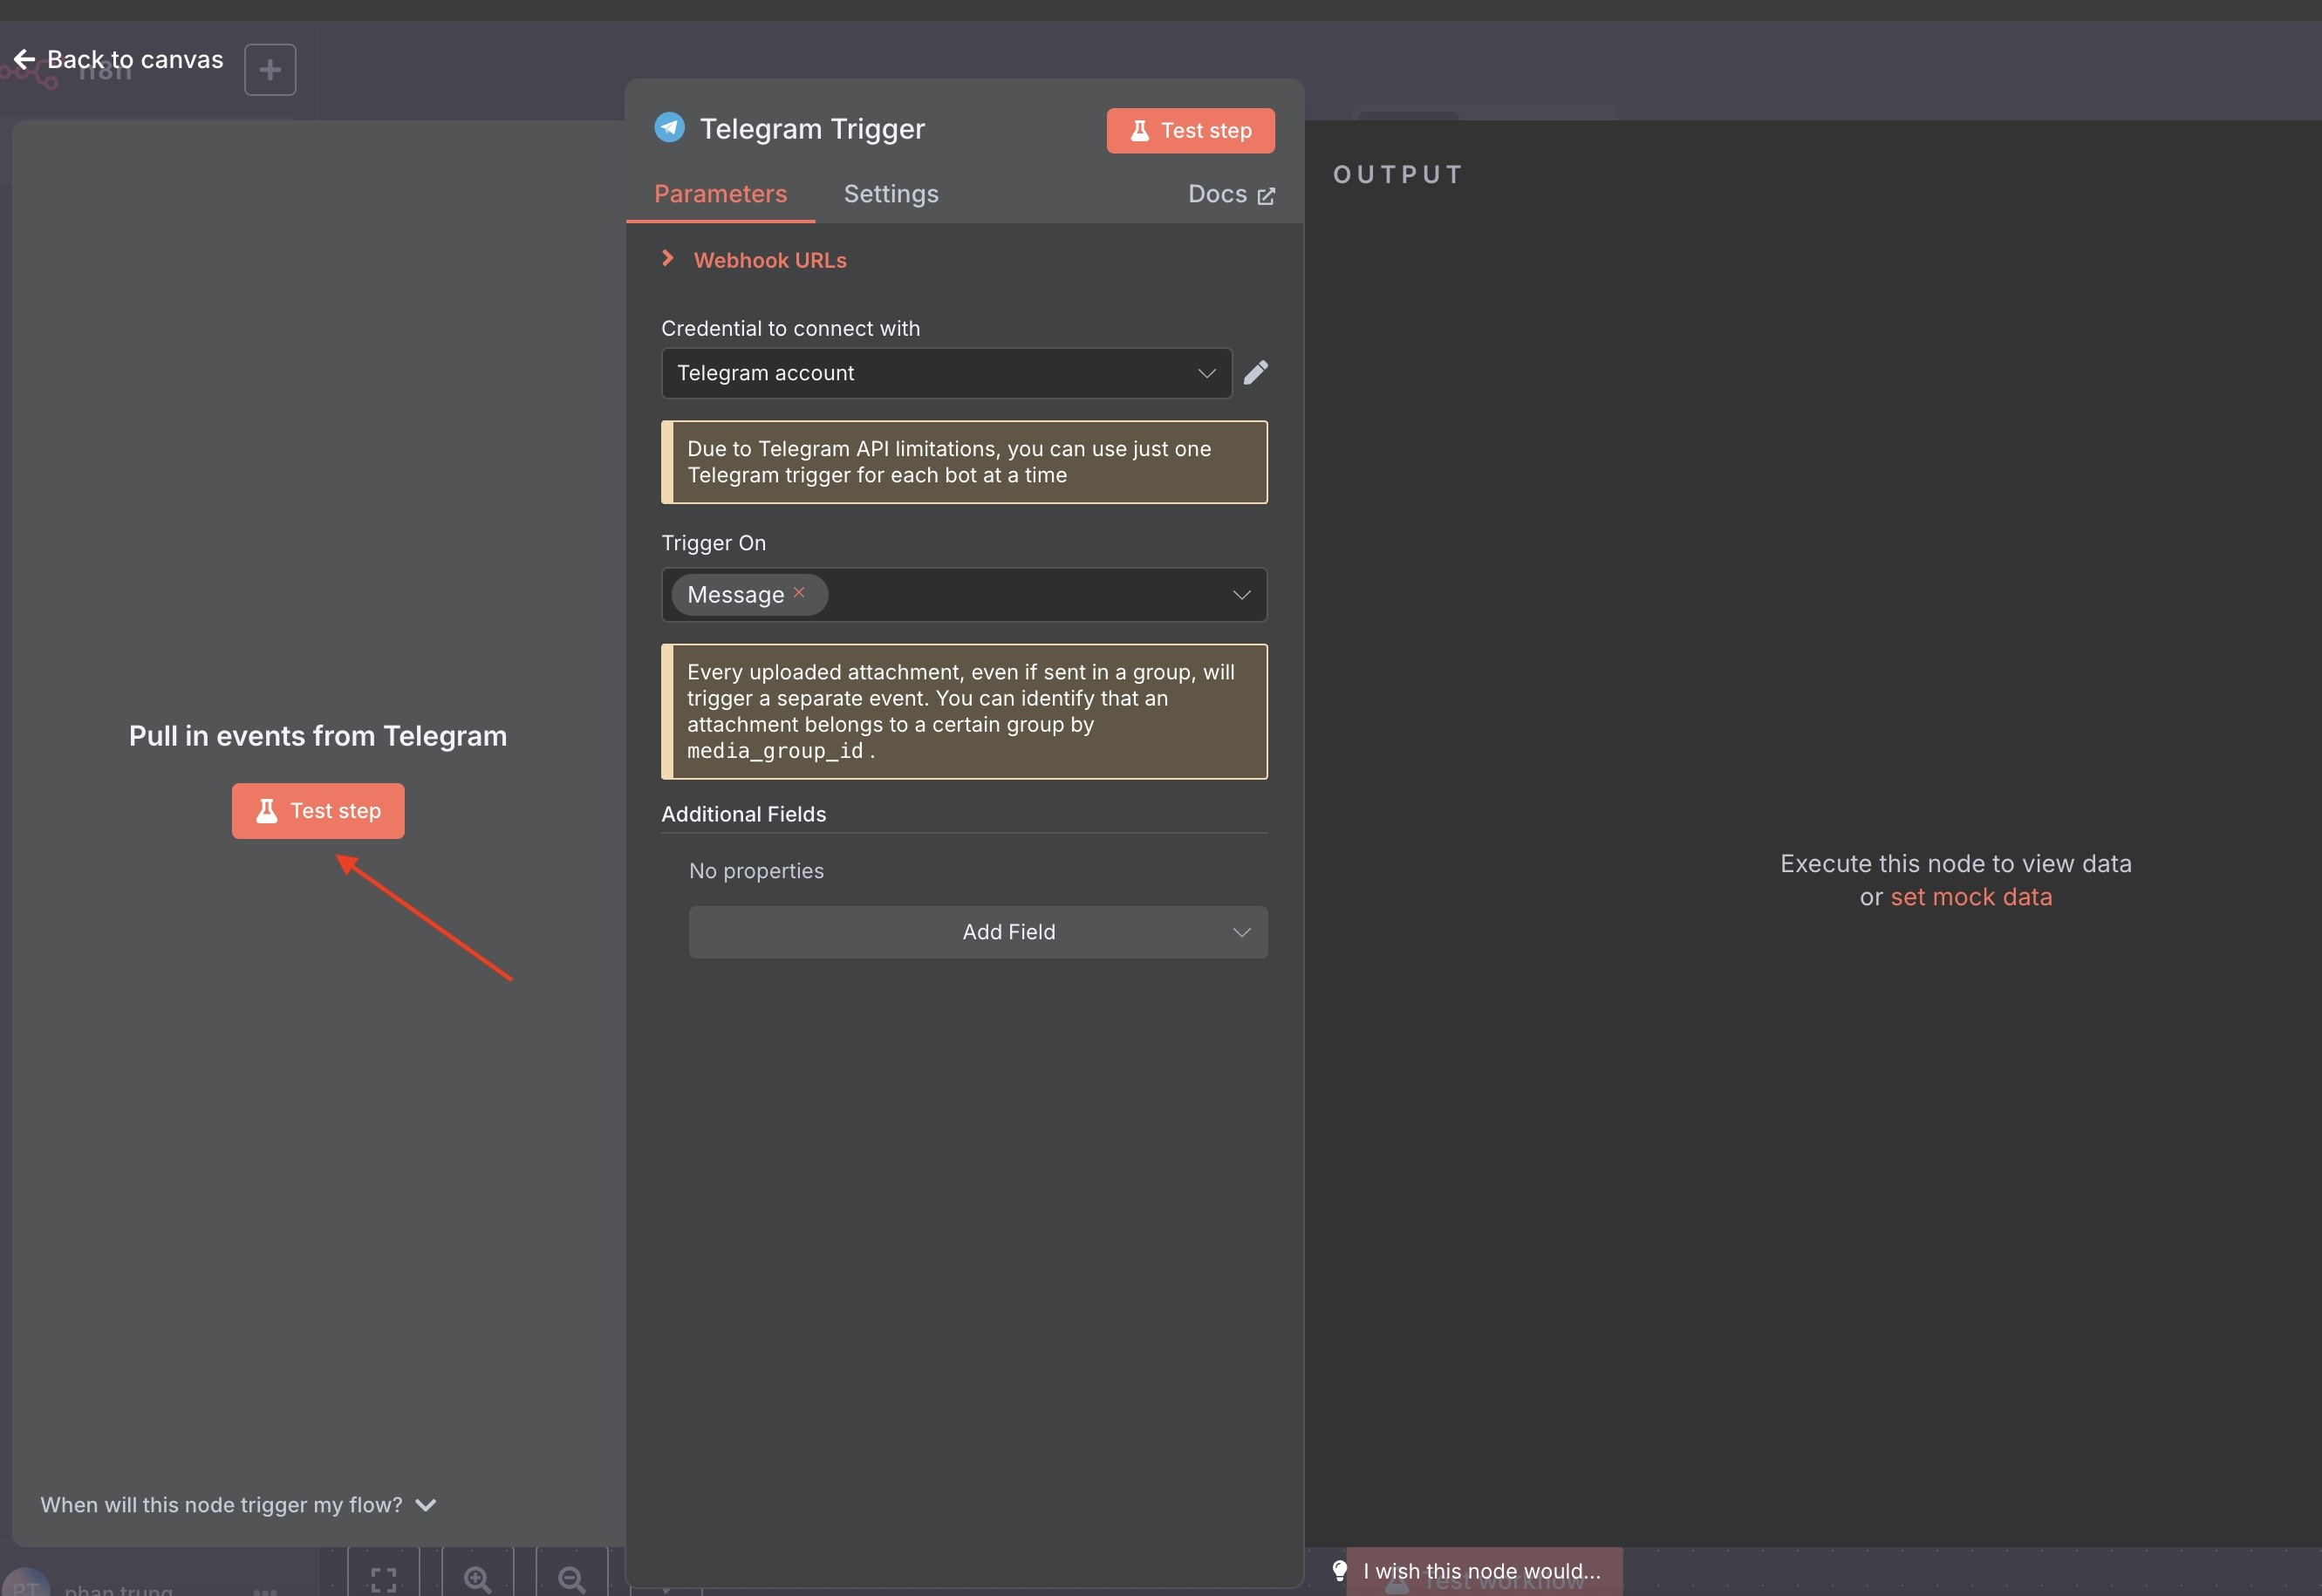This screenshot has height=1596, width=2322.
Task: Select the Parameters tab
Action: point(720,194)
